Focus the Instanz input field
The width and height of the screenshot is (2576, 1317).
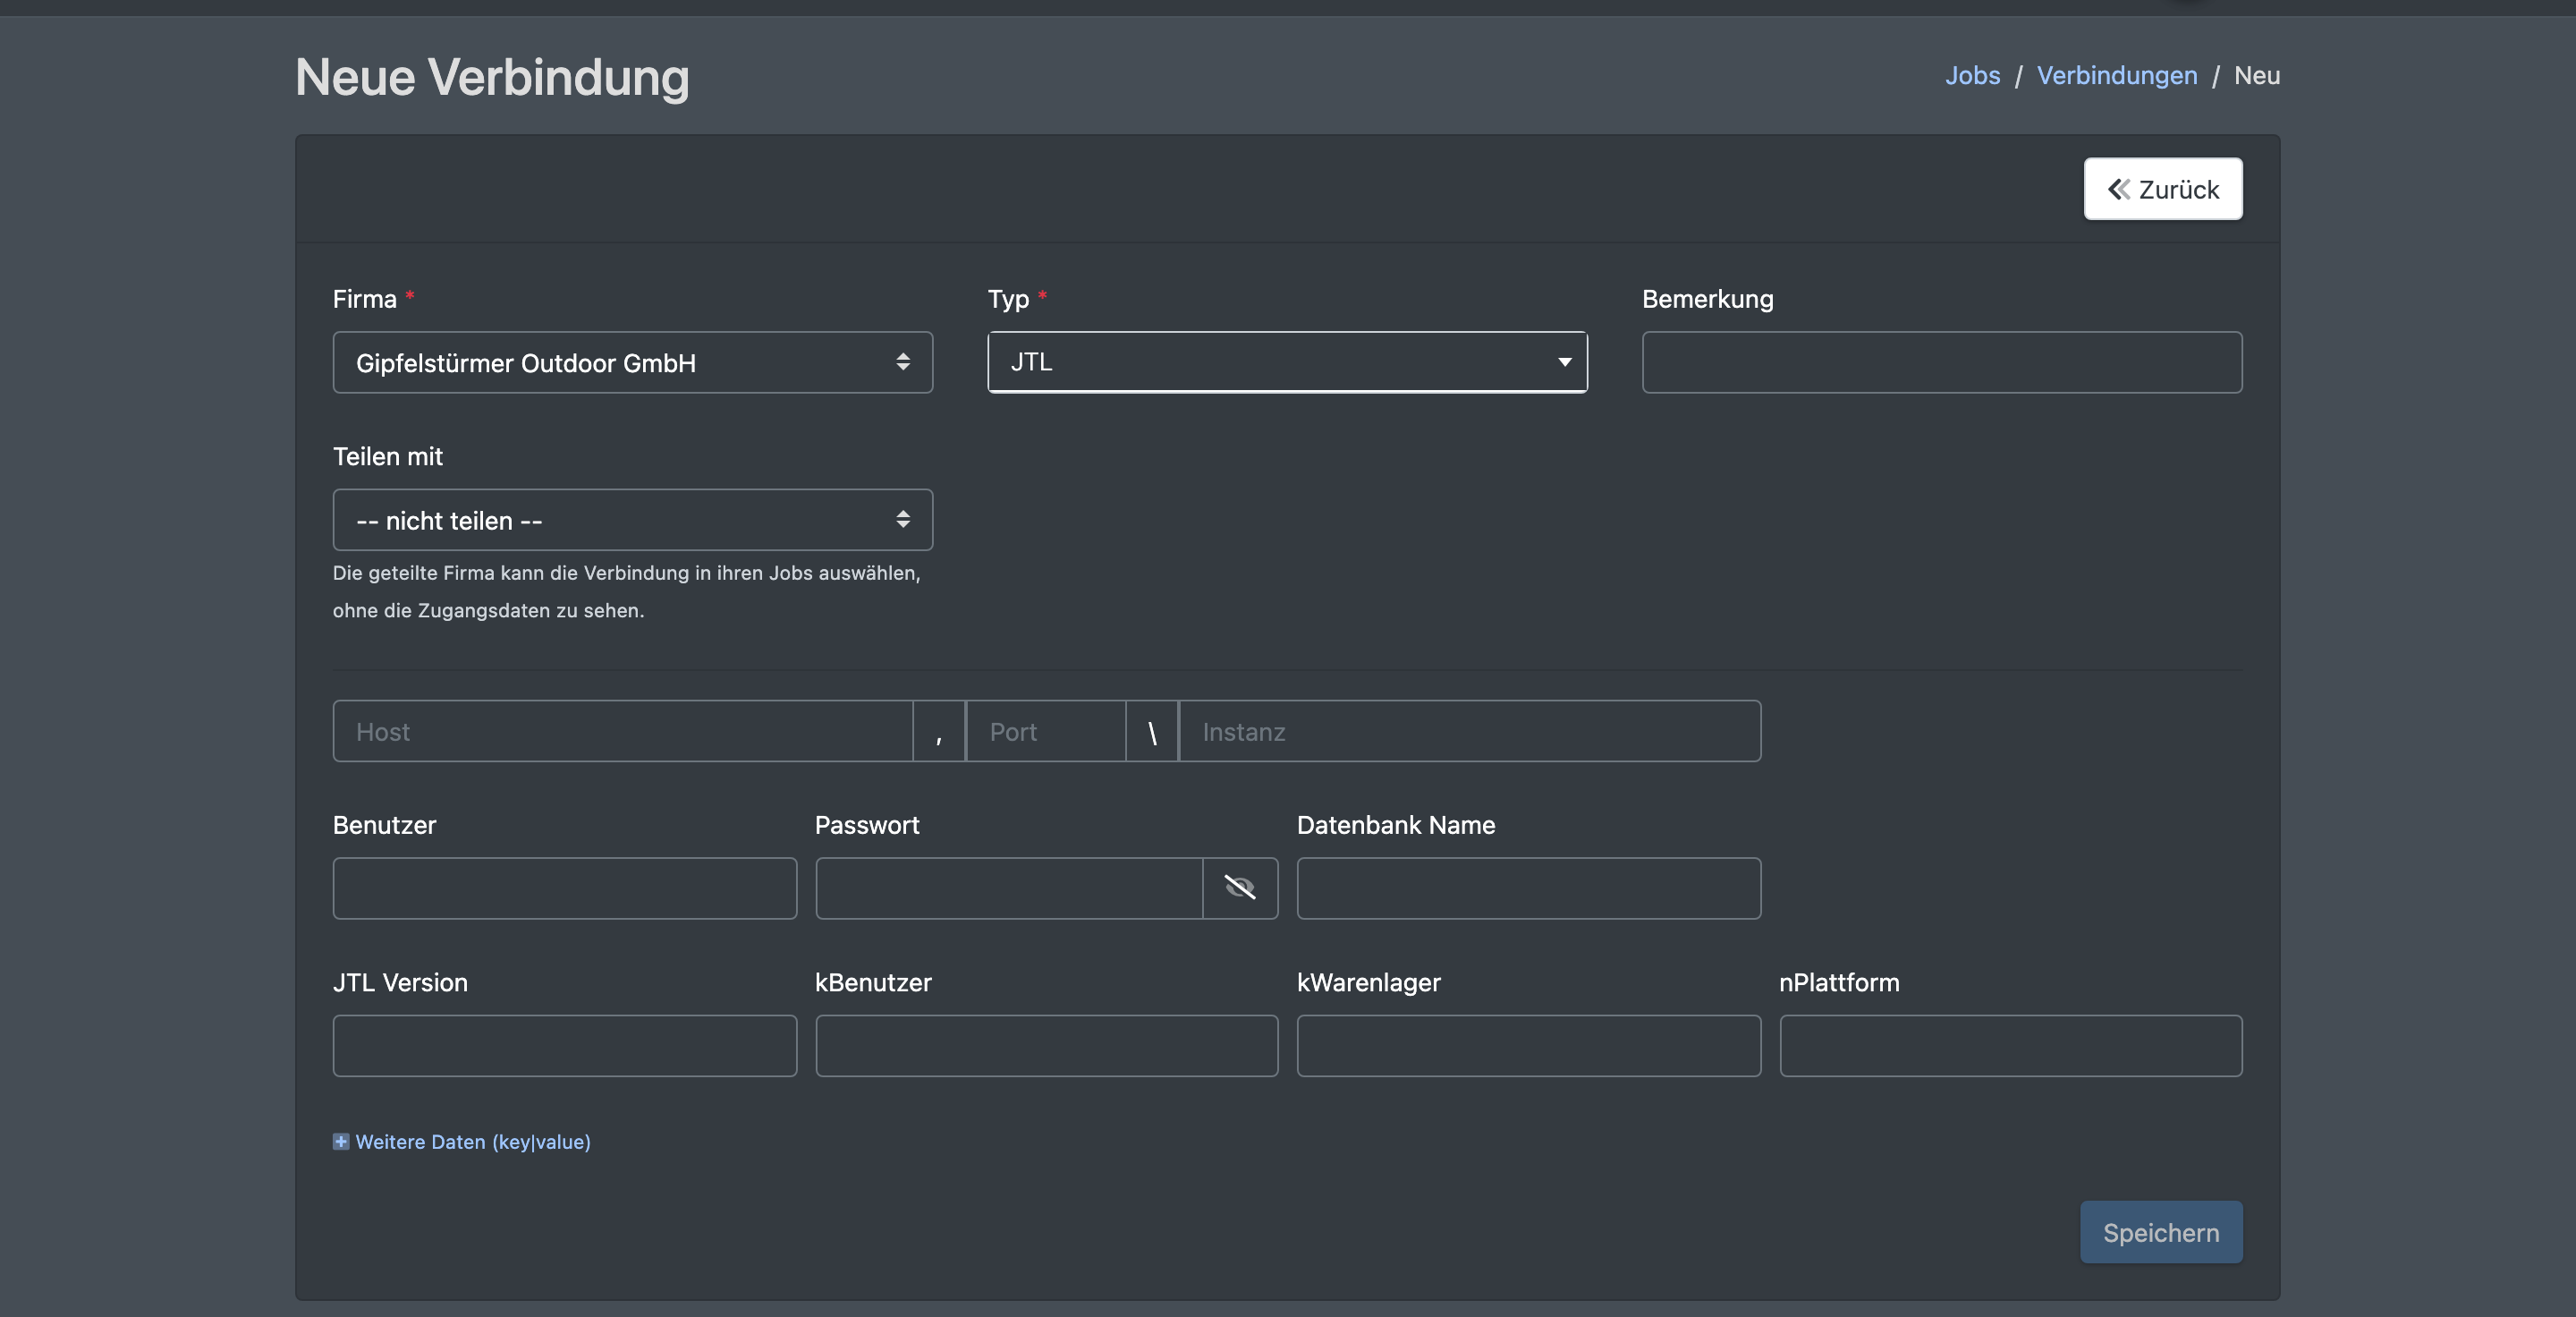pos(1470,731)
